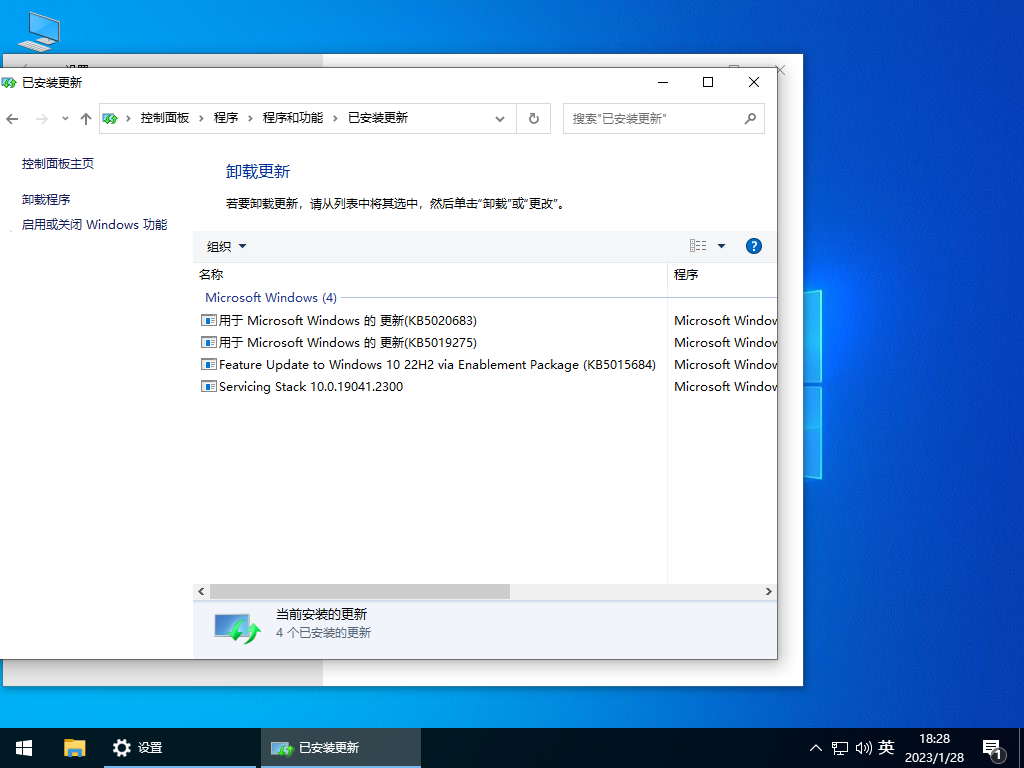1024x768 pixels.
Task: Sort by the 程序 column header
Action: click(x=722, y=275)
